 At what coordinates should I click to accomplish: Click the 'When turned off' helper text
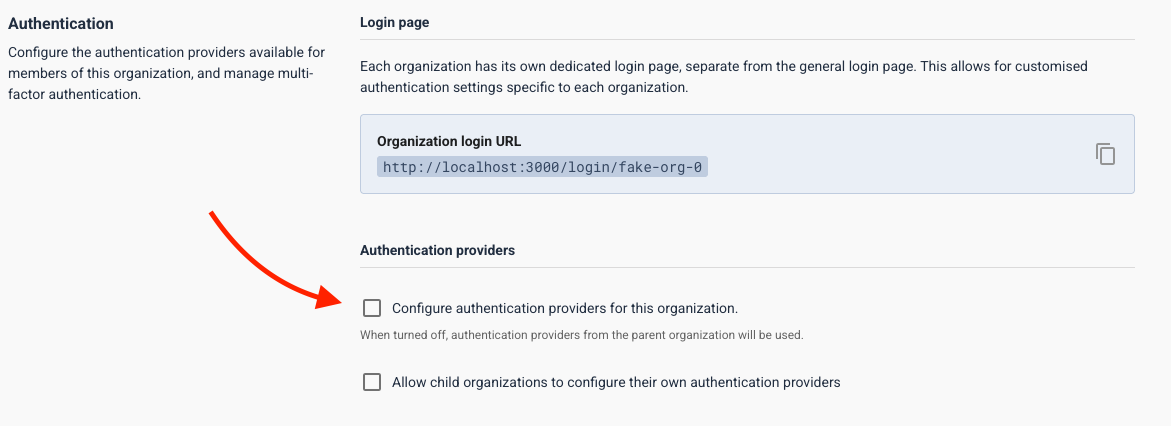point(581,335)
